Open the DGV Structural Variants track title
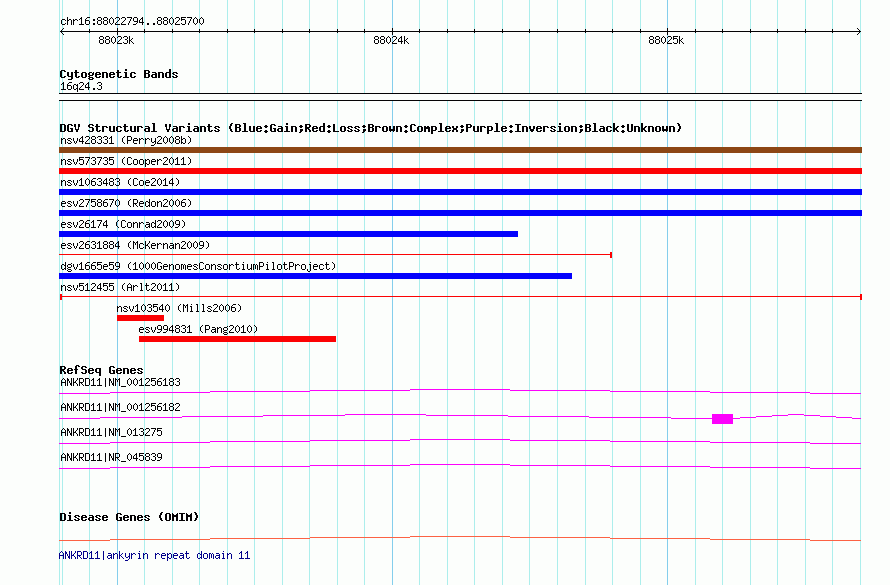This screenshot has width=890, height=585. click(x=371, y=128)
